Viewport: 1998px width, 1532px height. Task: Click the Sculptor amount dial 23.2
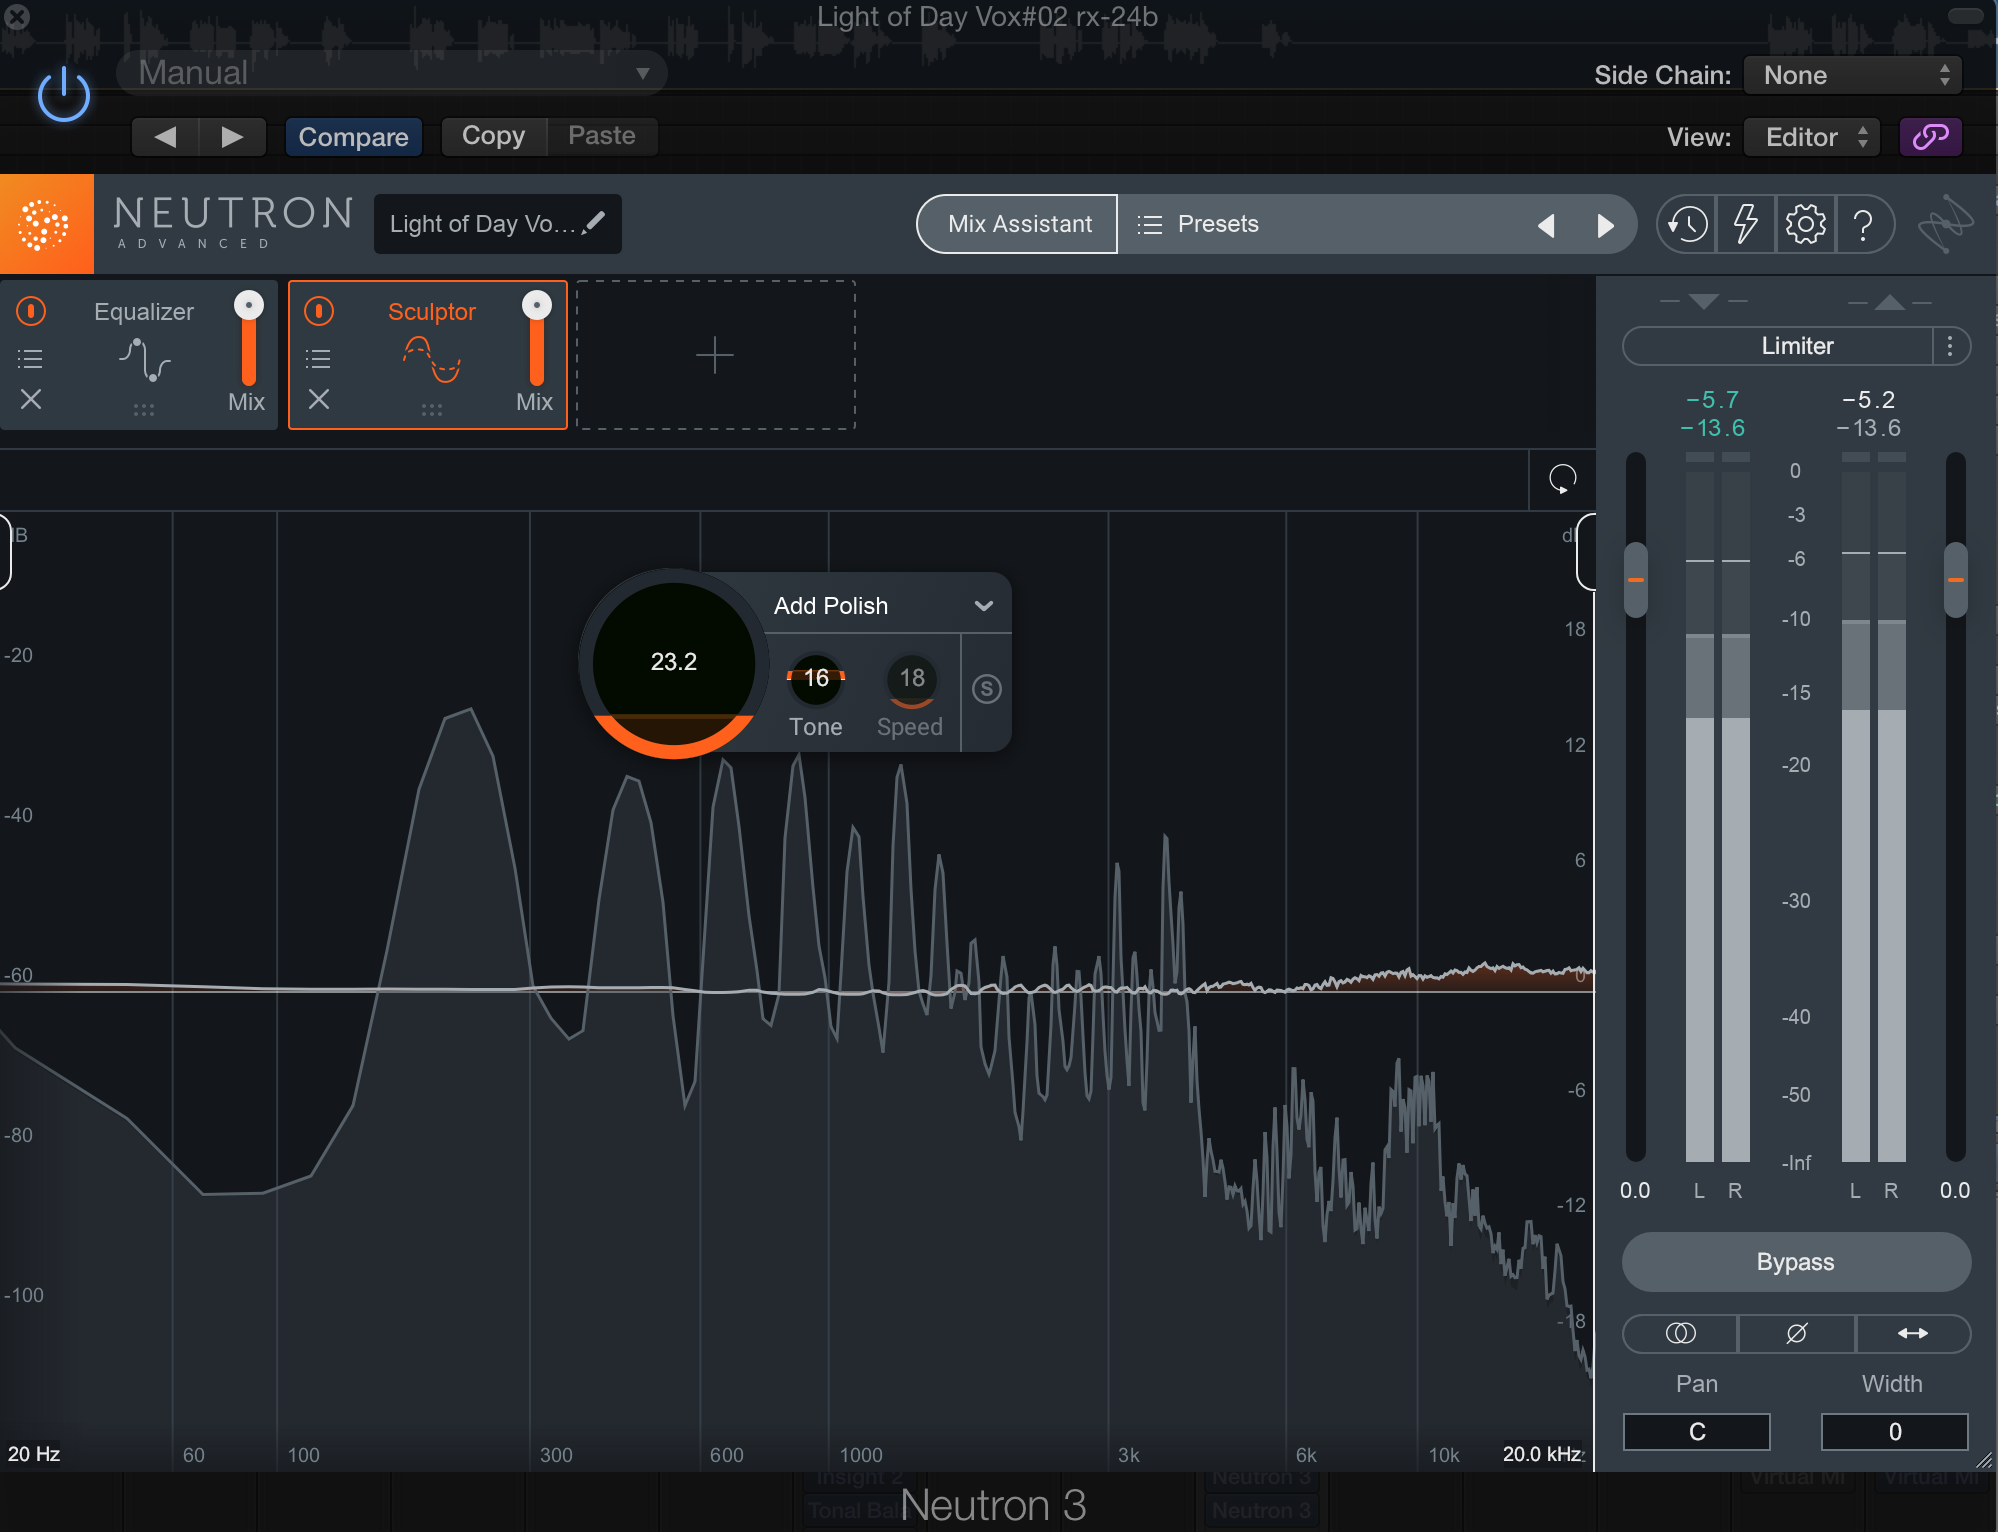[673, 663]
